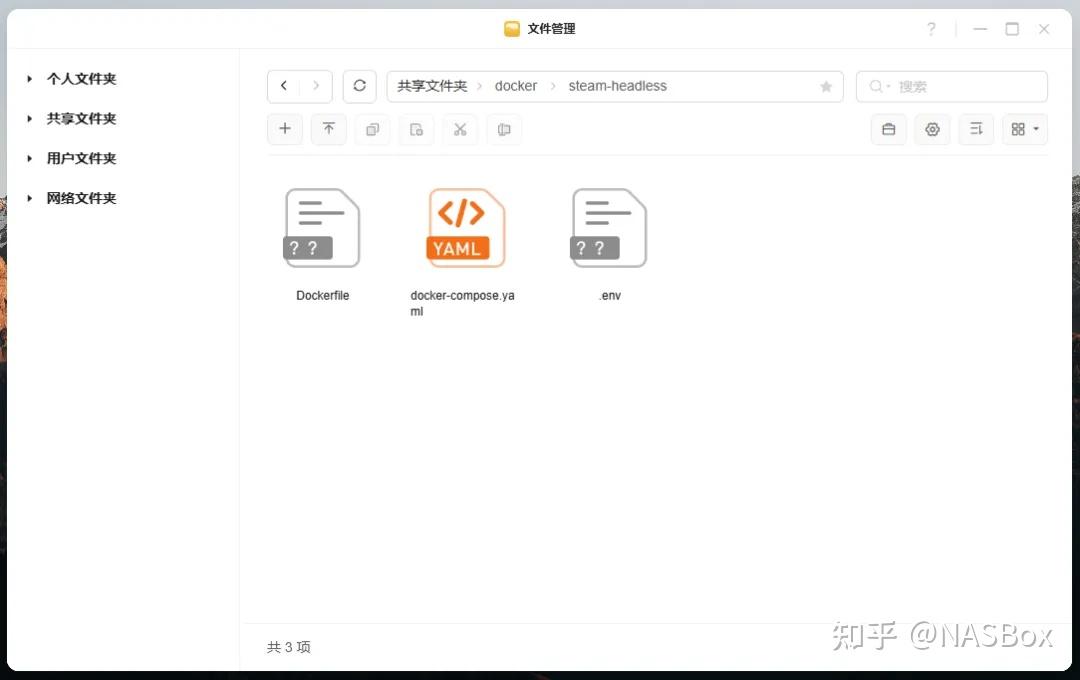Open 共享文件夹 from the breadcrumb path
1080x680 pixels.
click(431, 86)
